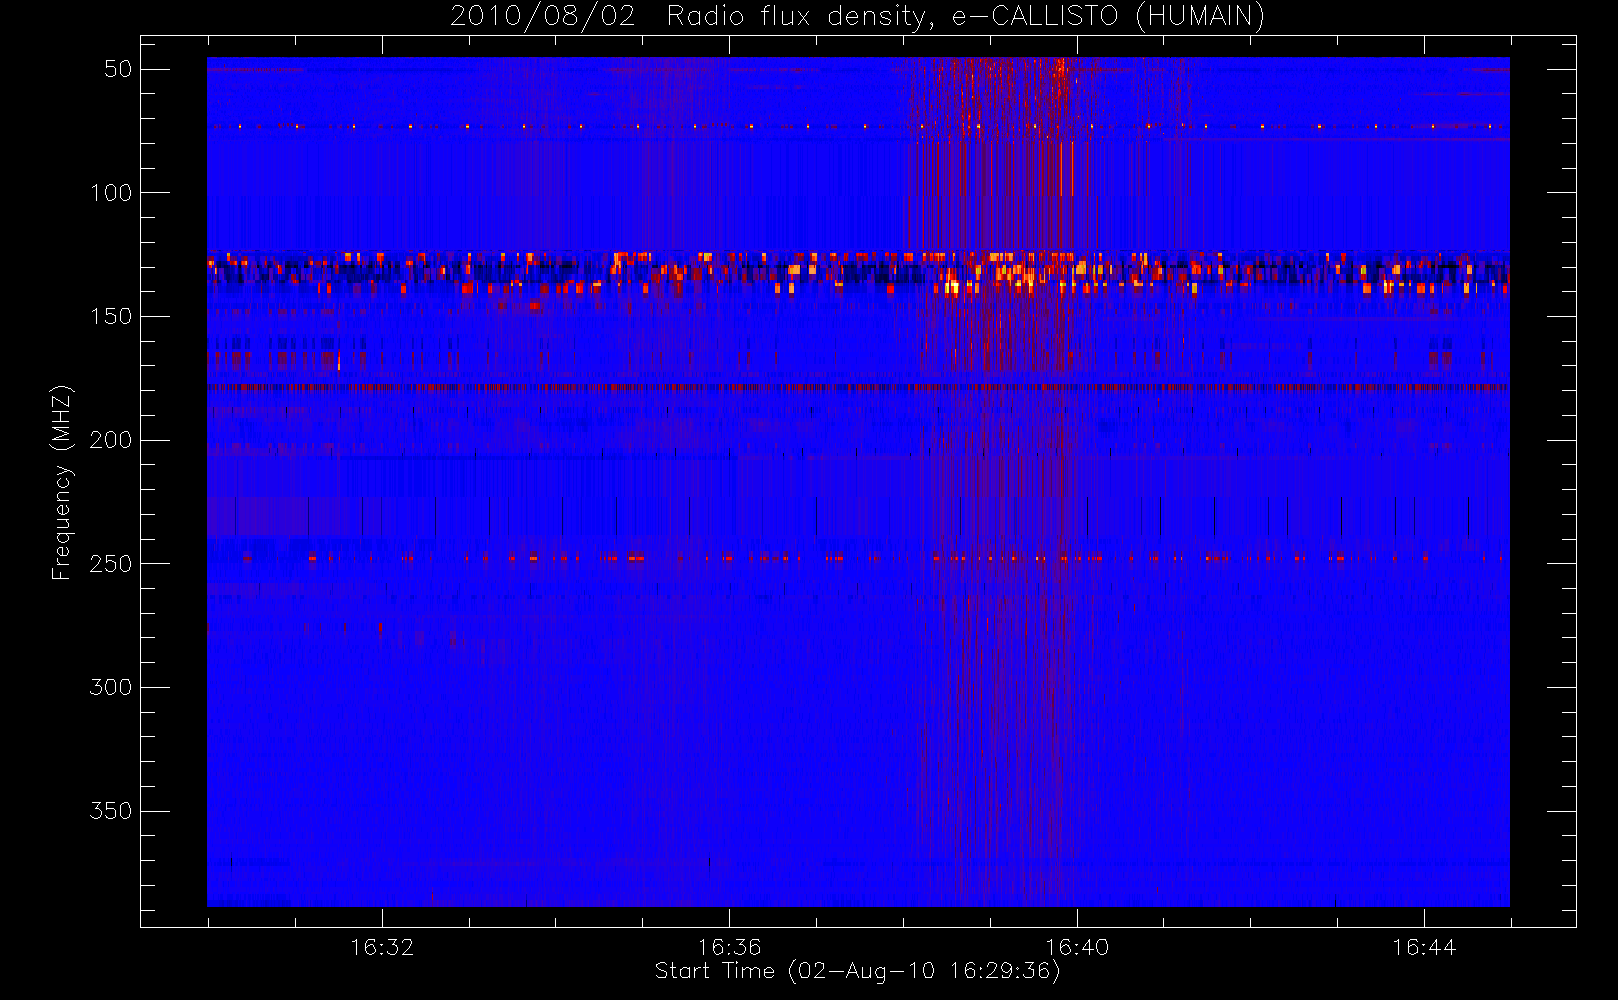Click the '16:36' time tick label
Viewport: 1618px width, 1000px height.
pos(729,946)
